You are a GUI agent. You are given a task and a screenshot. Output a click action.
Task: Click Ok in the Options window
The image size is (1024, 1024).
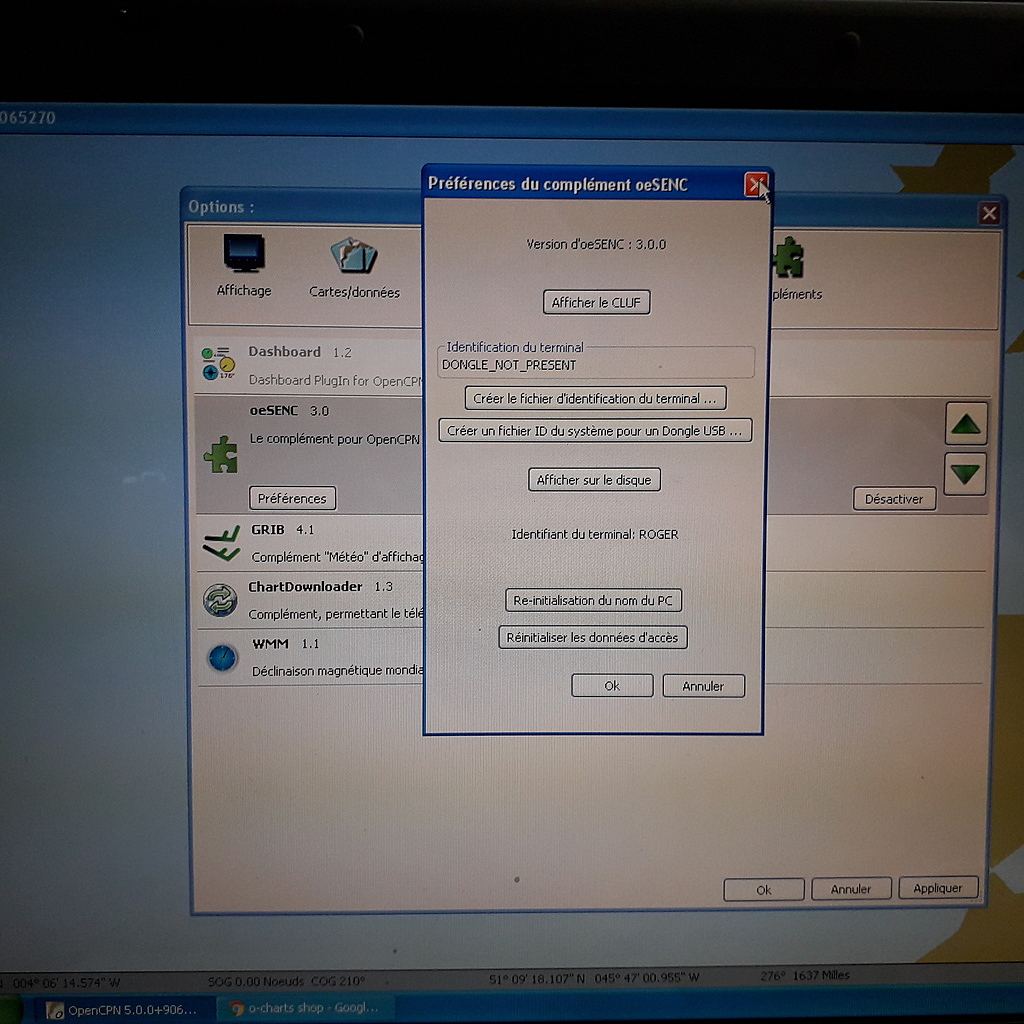pyautogui.click(x=763, y=889)
